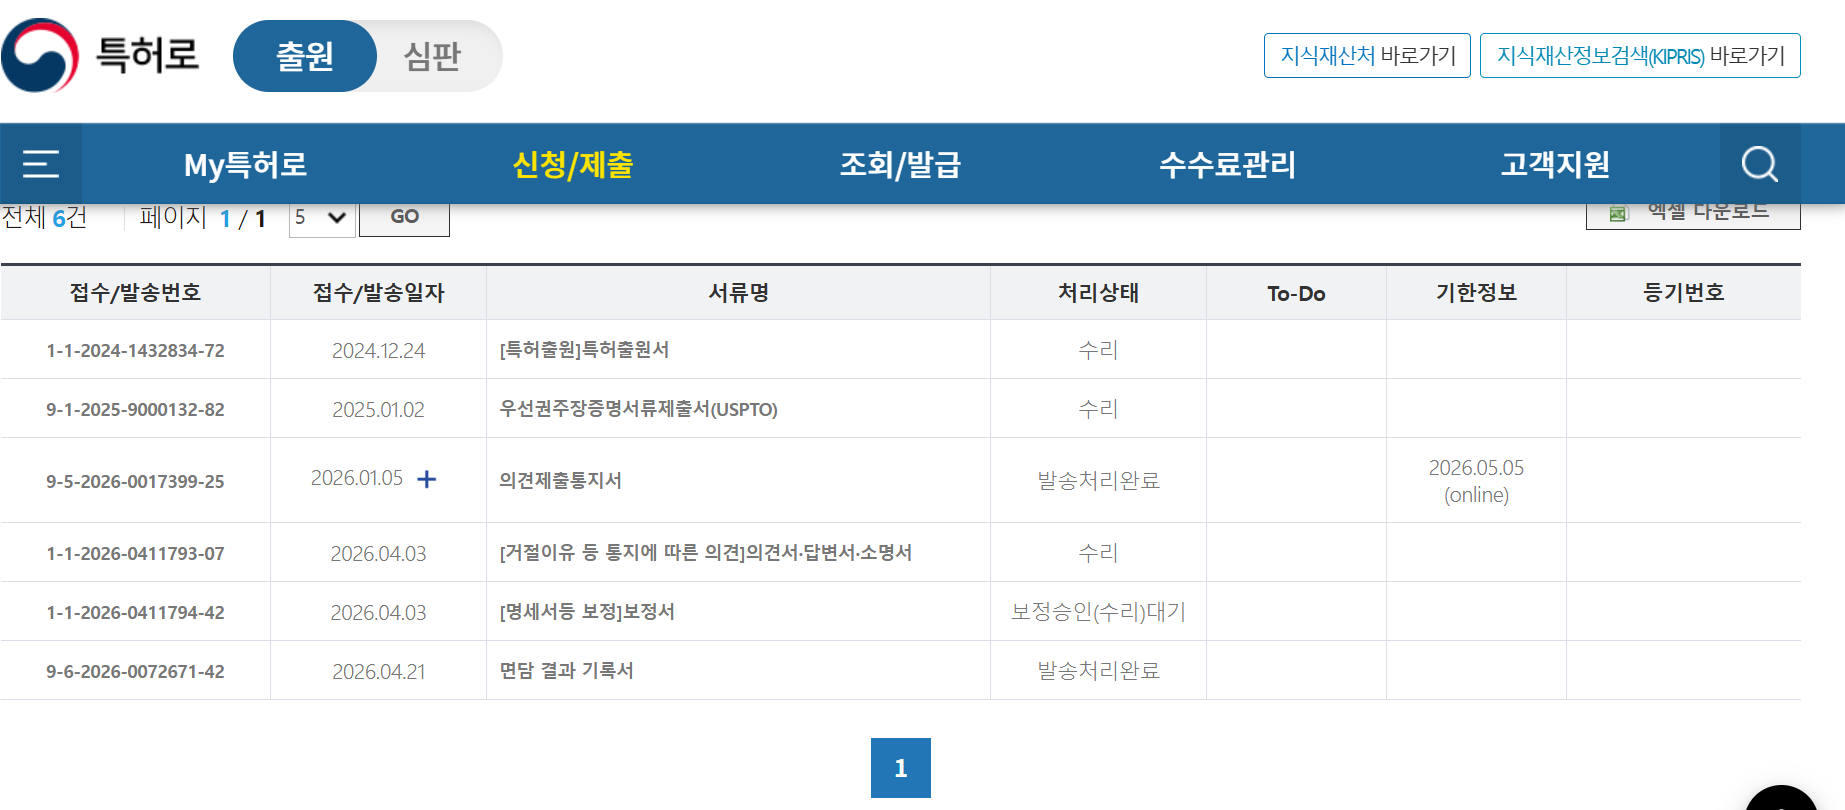This screenshot has height=810, width=1845.
Task: Click the date 2026.01.05
Action: pos(356,478)
